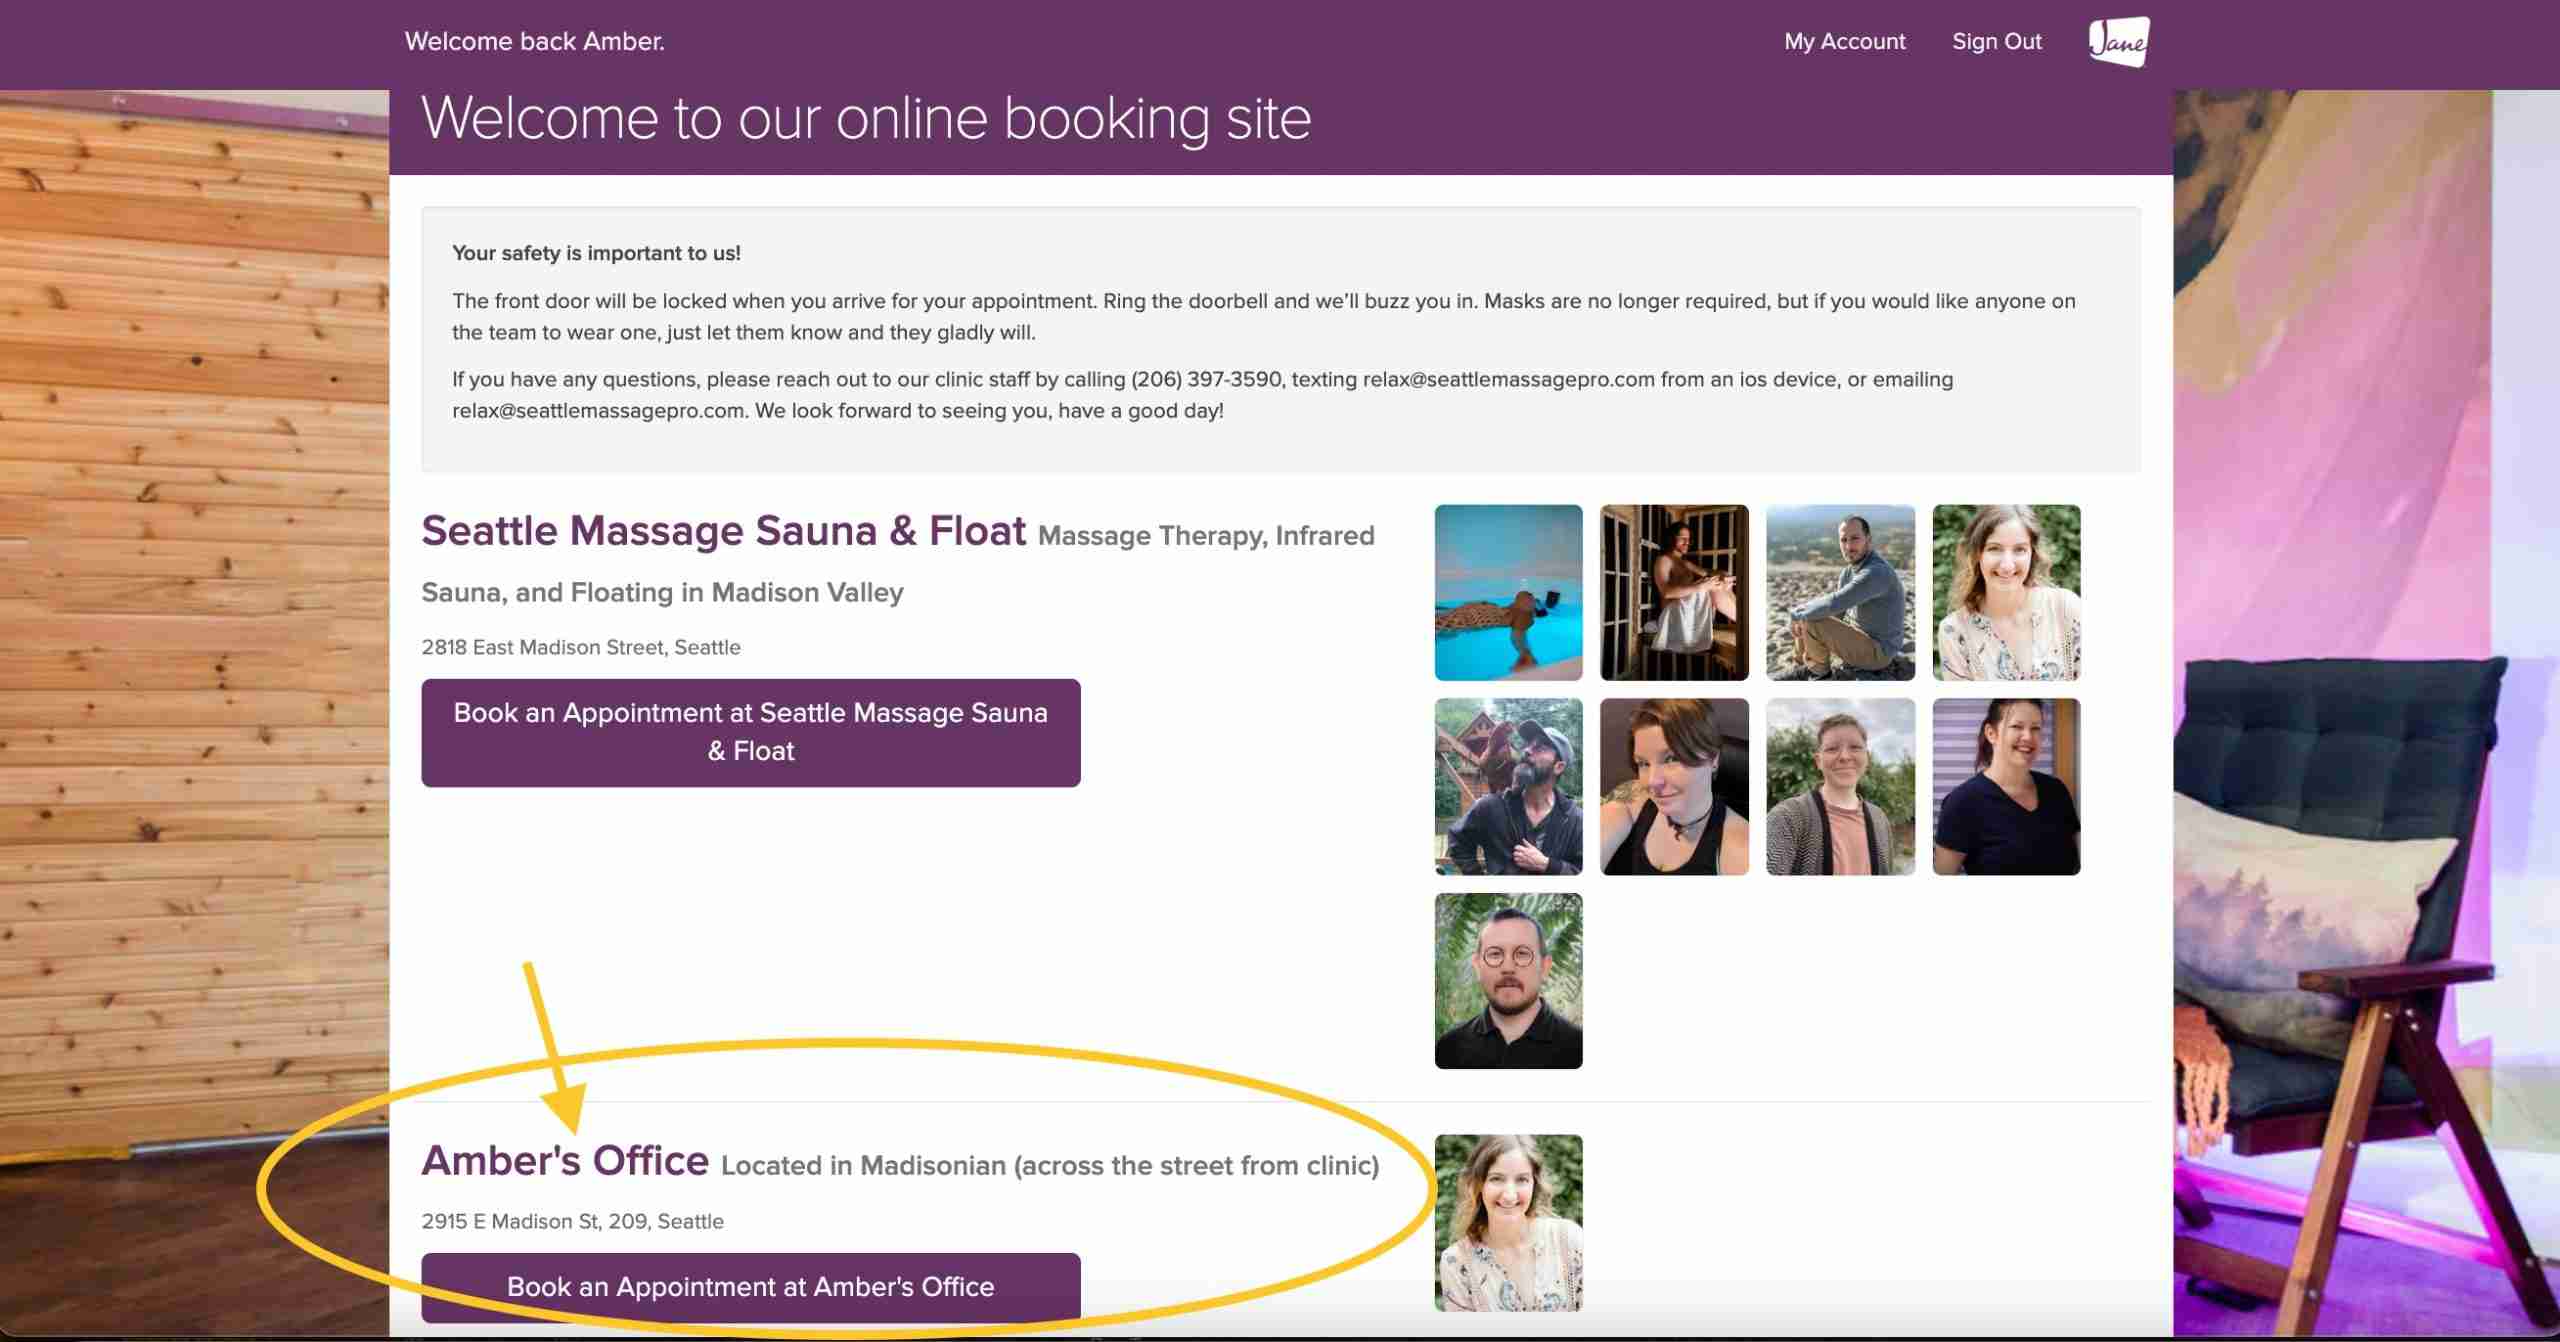Click 'Sauna, and Floating in Madison Valley' subtitle
The width and height of the screenshot is (2560, 1342).
click(x=662, y=593)
